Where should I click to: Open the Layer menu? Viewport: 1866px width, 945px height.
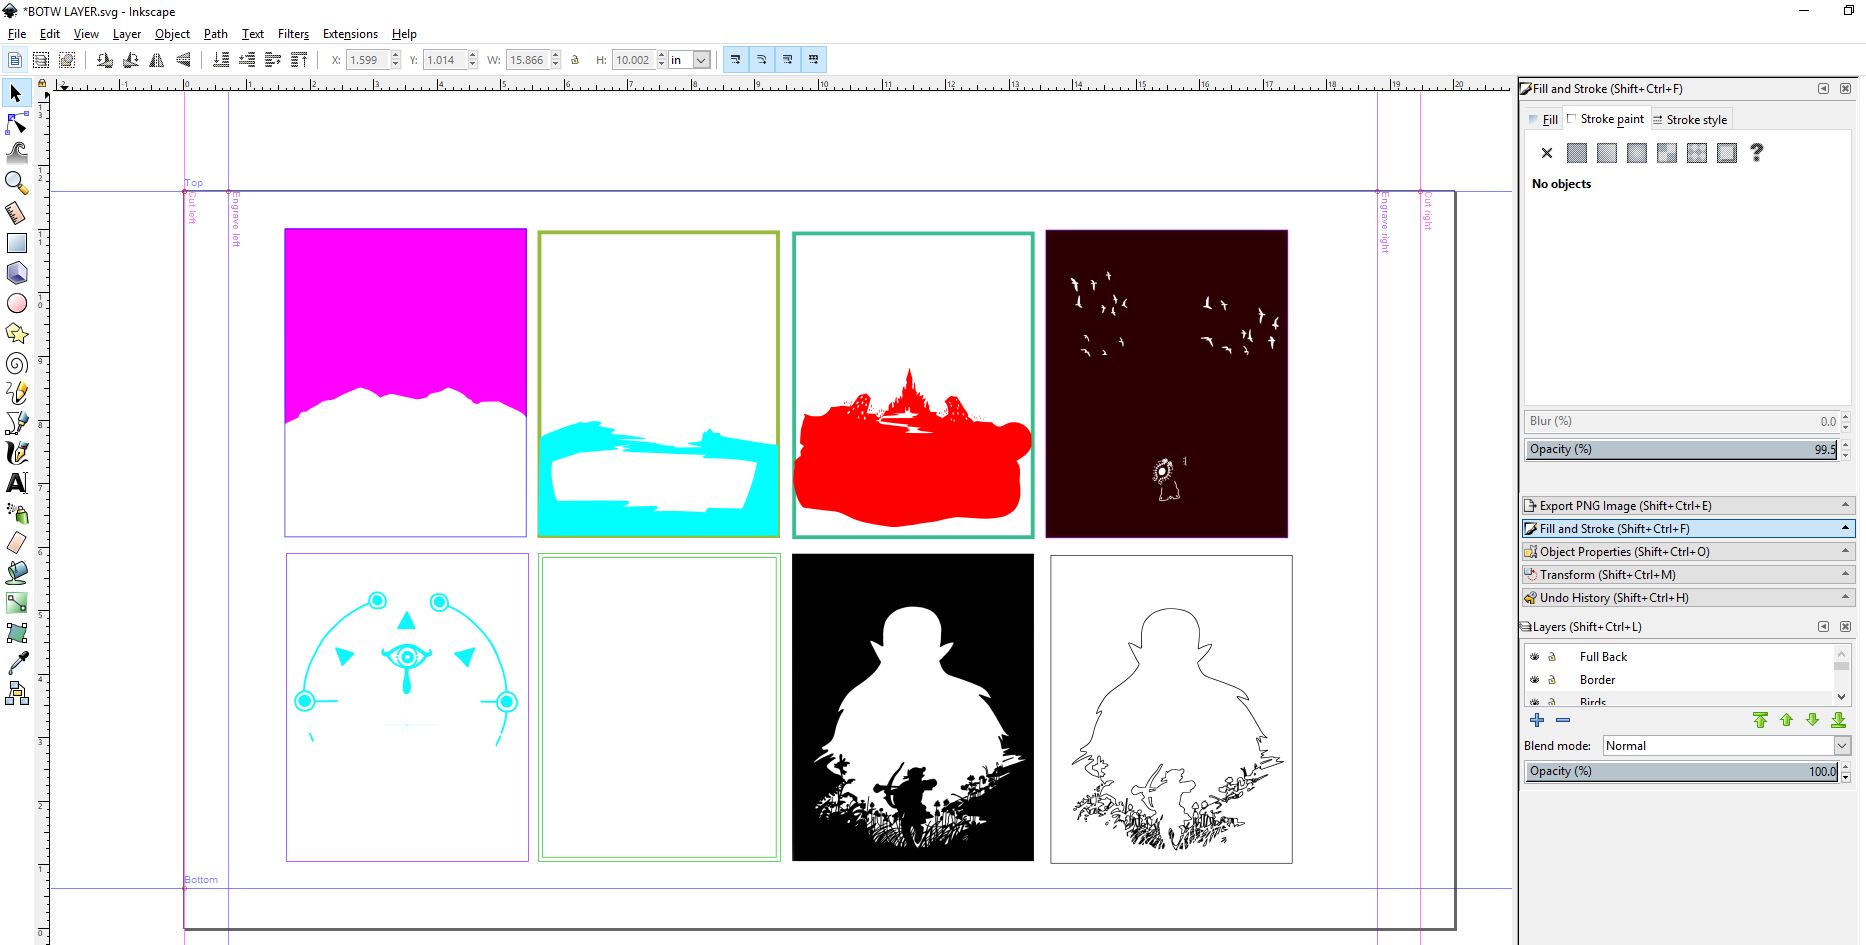click(x=127, y=33)
